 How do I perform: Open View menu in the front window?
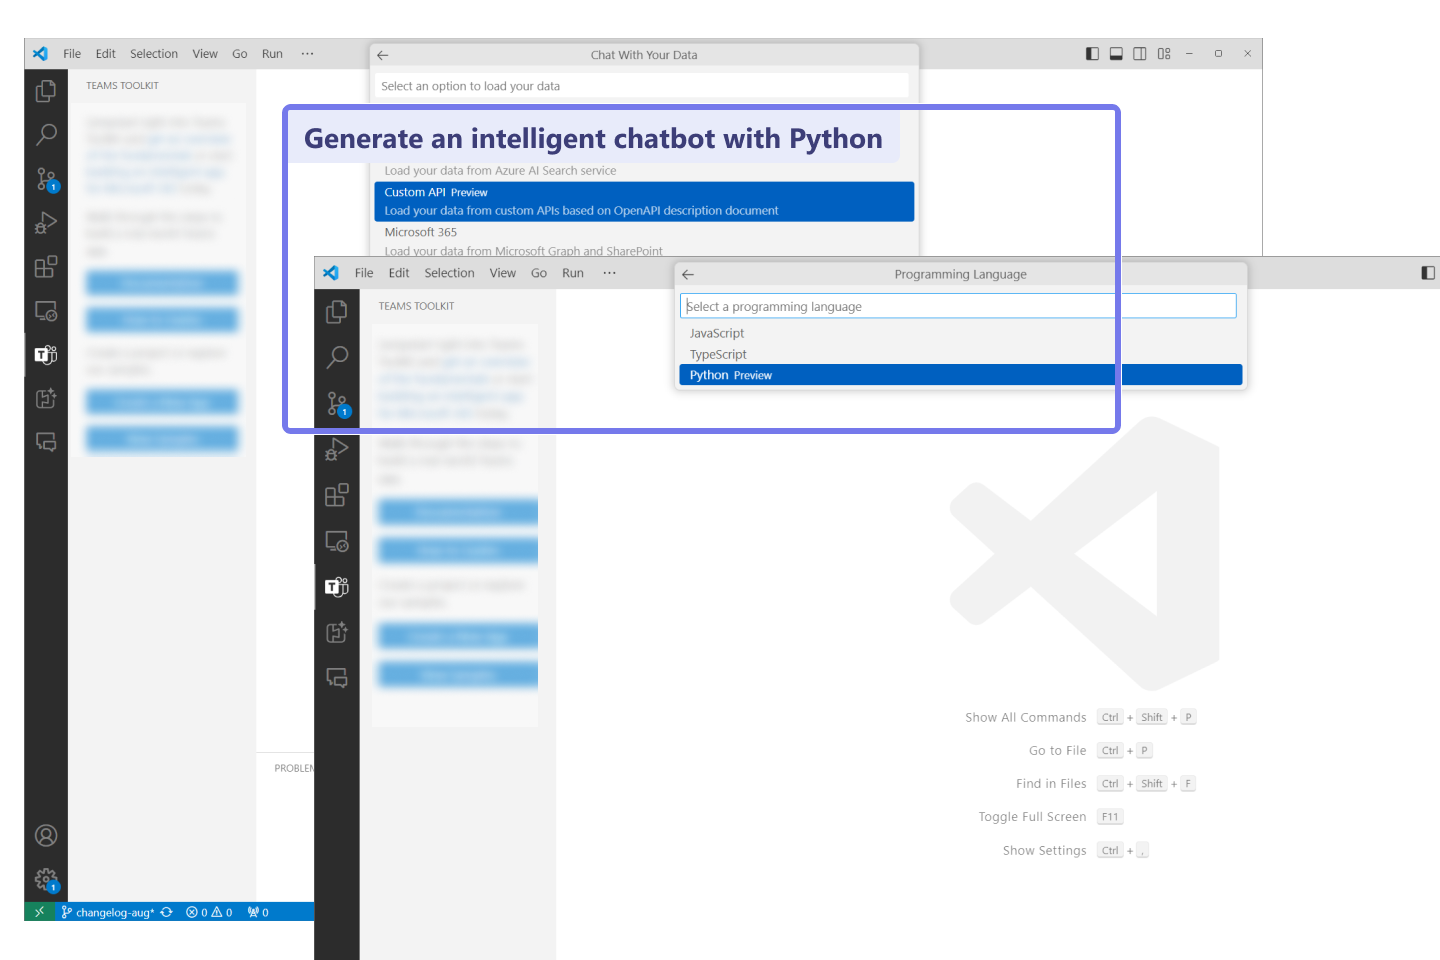503,273
